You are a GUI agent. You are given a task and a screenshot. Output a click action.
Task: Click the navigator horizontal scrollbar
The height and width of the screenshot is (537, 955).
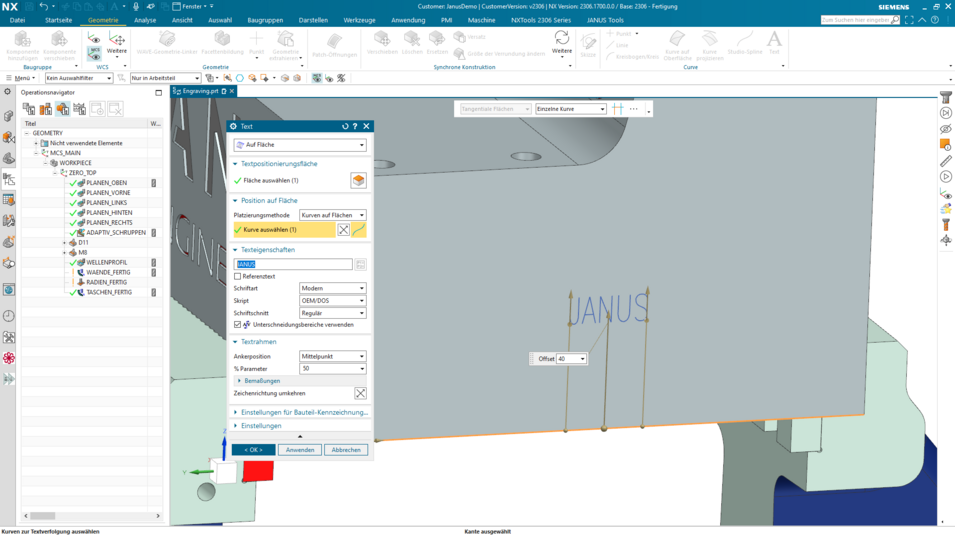point(91,516)
